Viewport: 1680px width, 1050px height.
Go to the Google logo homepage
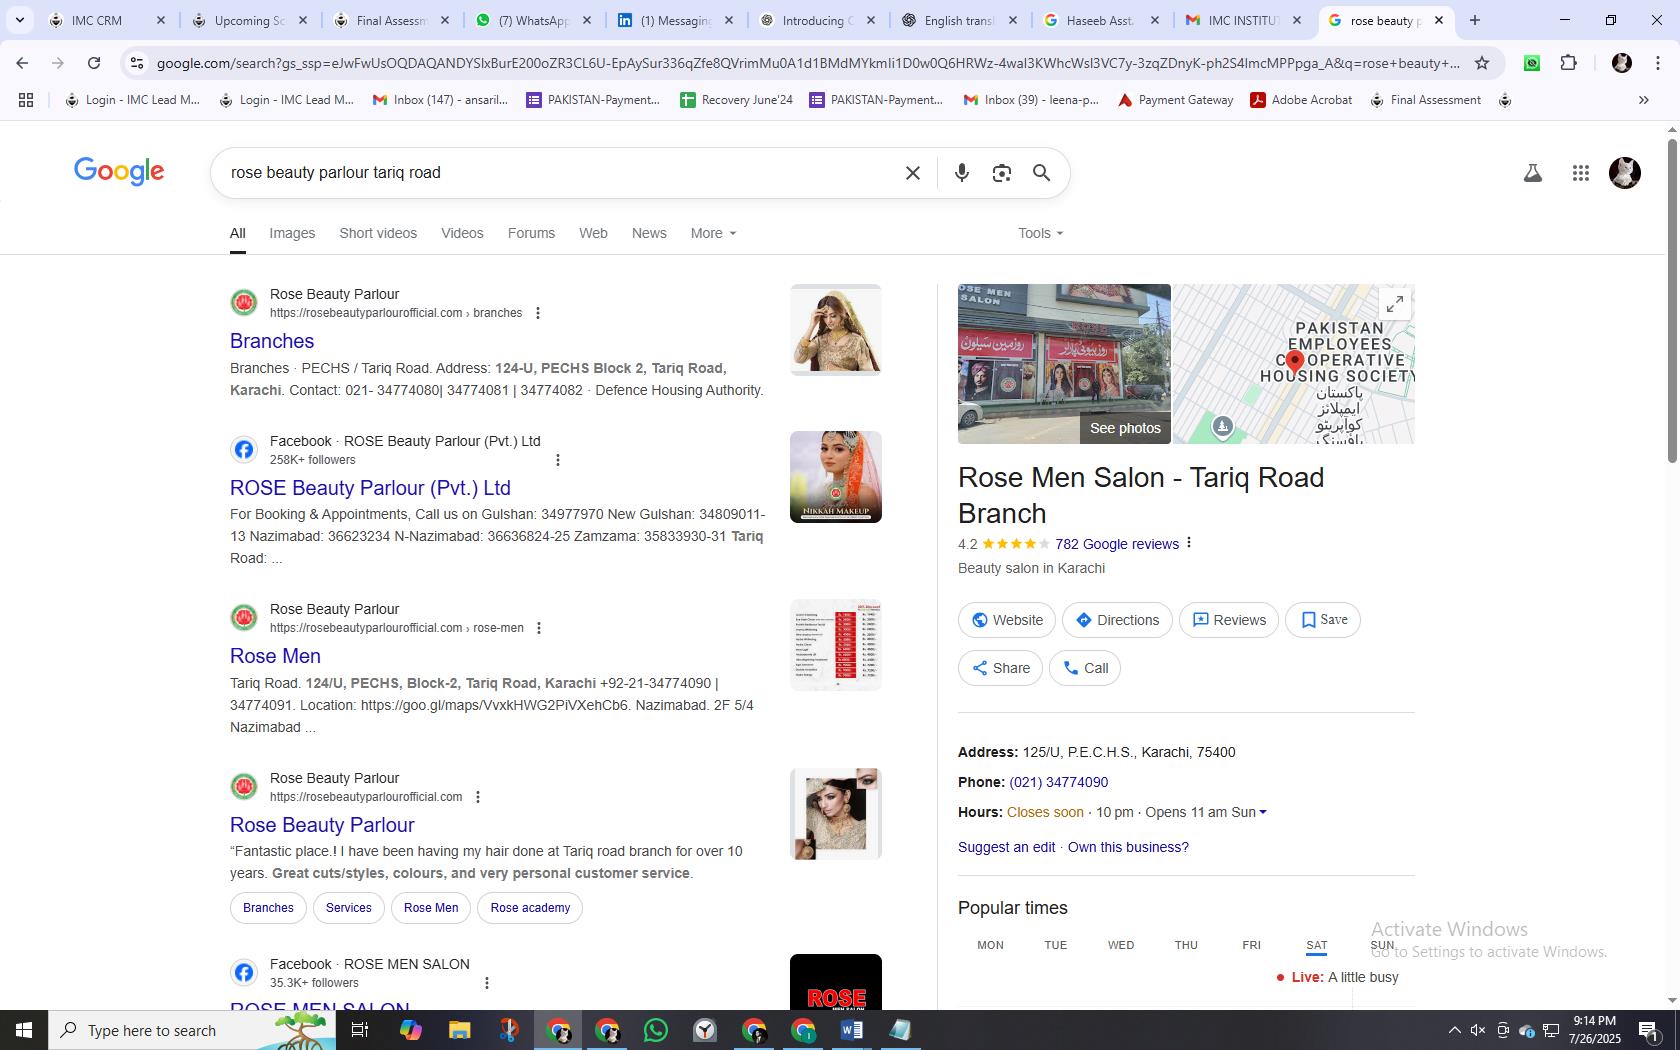(119, 172)
